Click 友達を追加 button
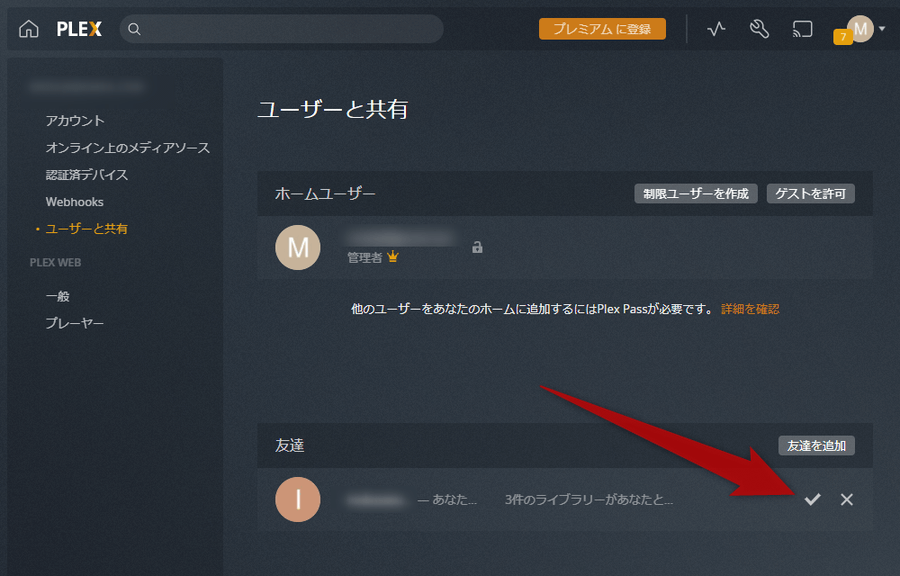 click(816, 446)
